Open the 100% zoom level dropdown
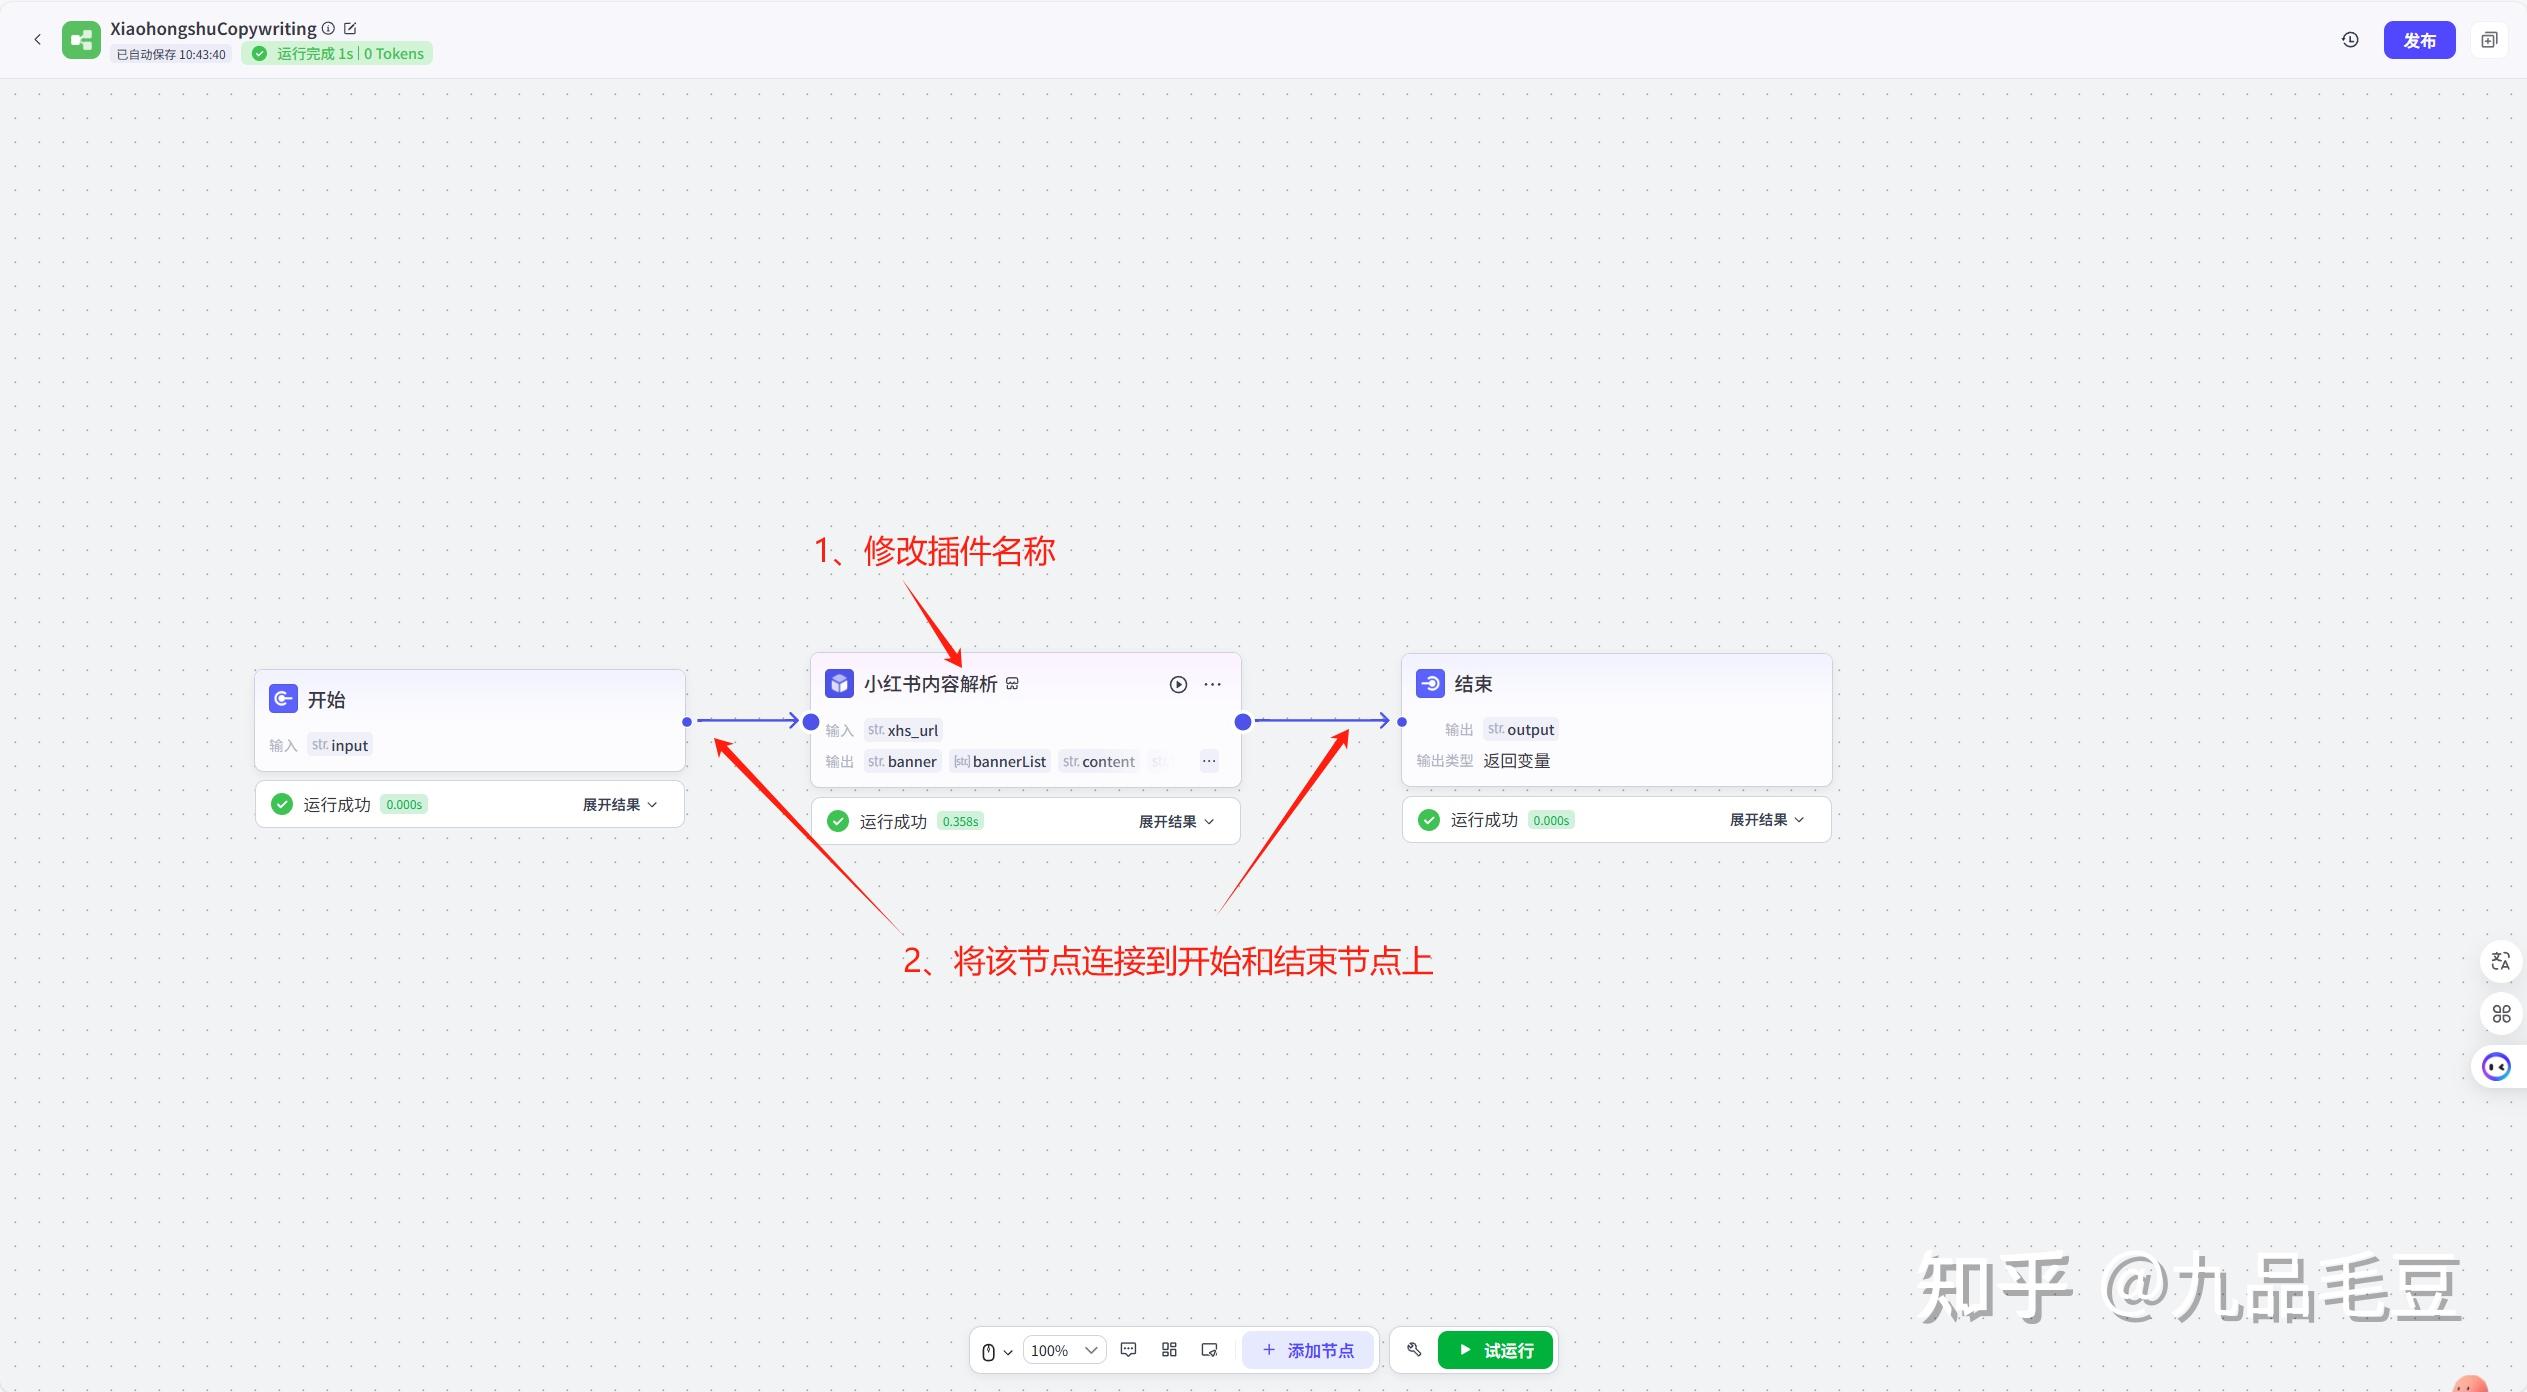2527x1392 pixels. [1064, 1351]
